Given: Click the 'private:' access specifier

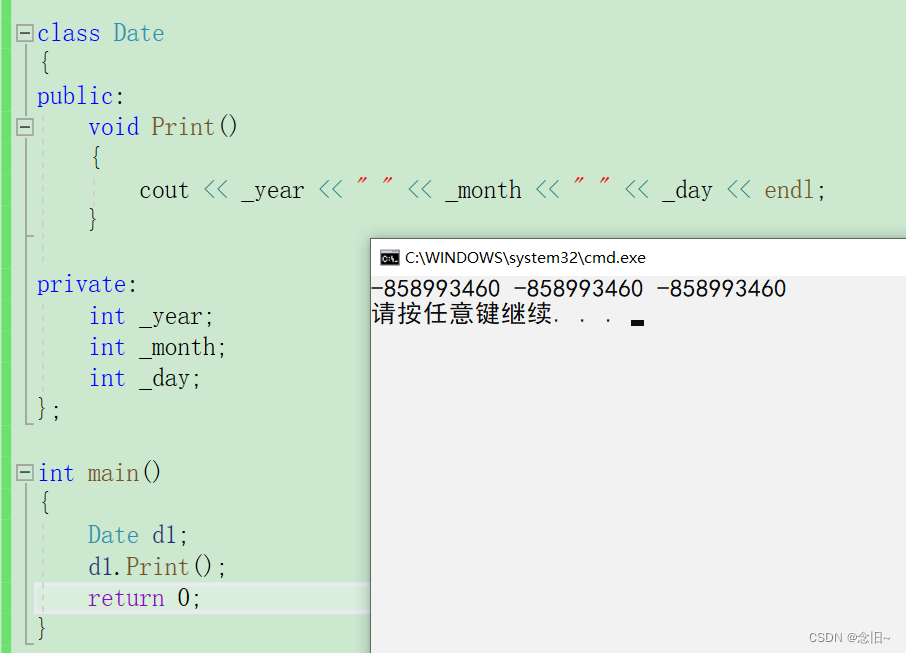Looking at the screenshot, I should (x=87, y=284).
